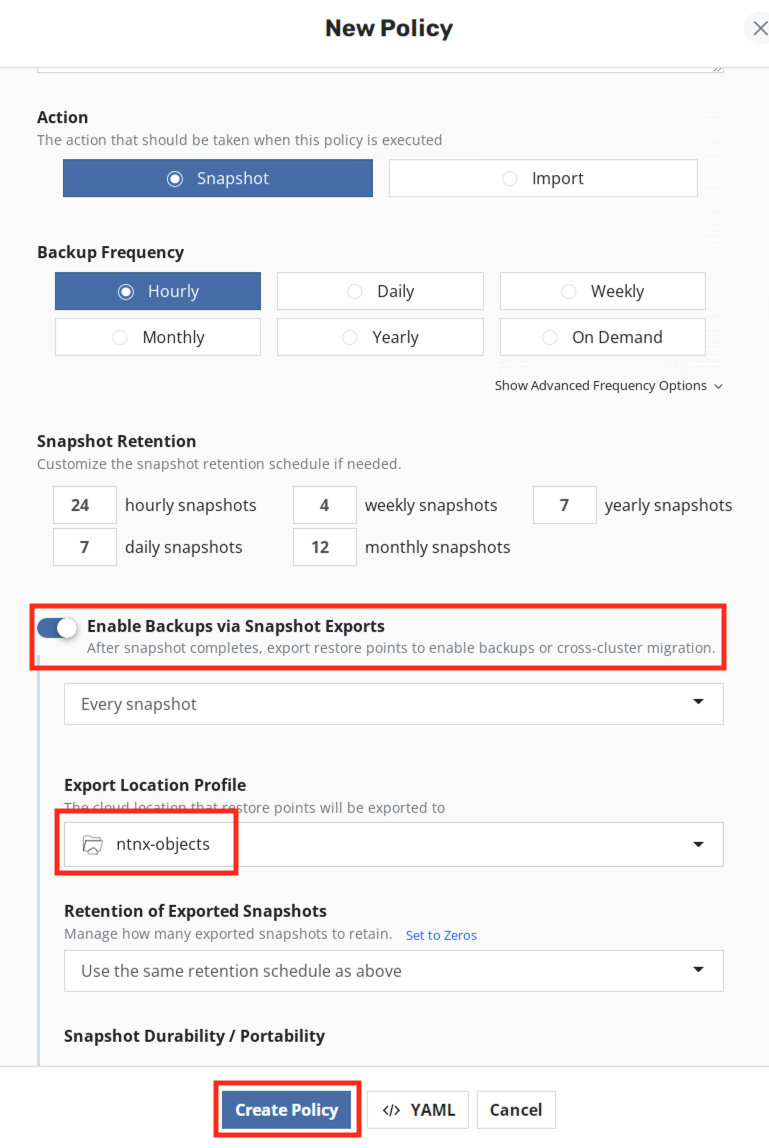The width and height of the screenshot is (769, 1148).
Task: Open the Export Location Profile dropdown
Action: pos(393,844)
